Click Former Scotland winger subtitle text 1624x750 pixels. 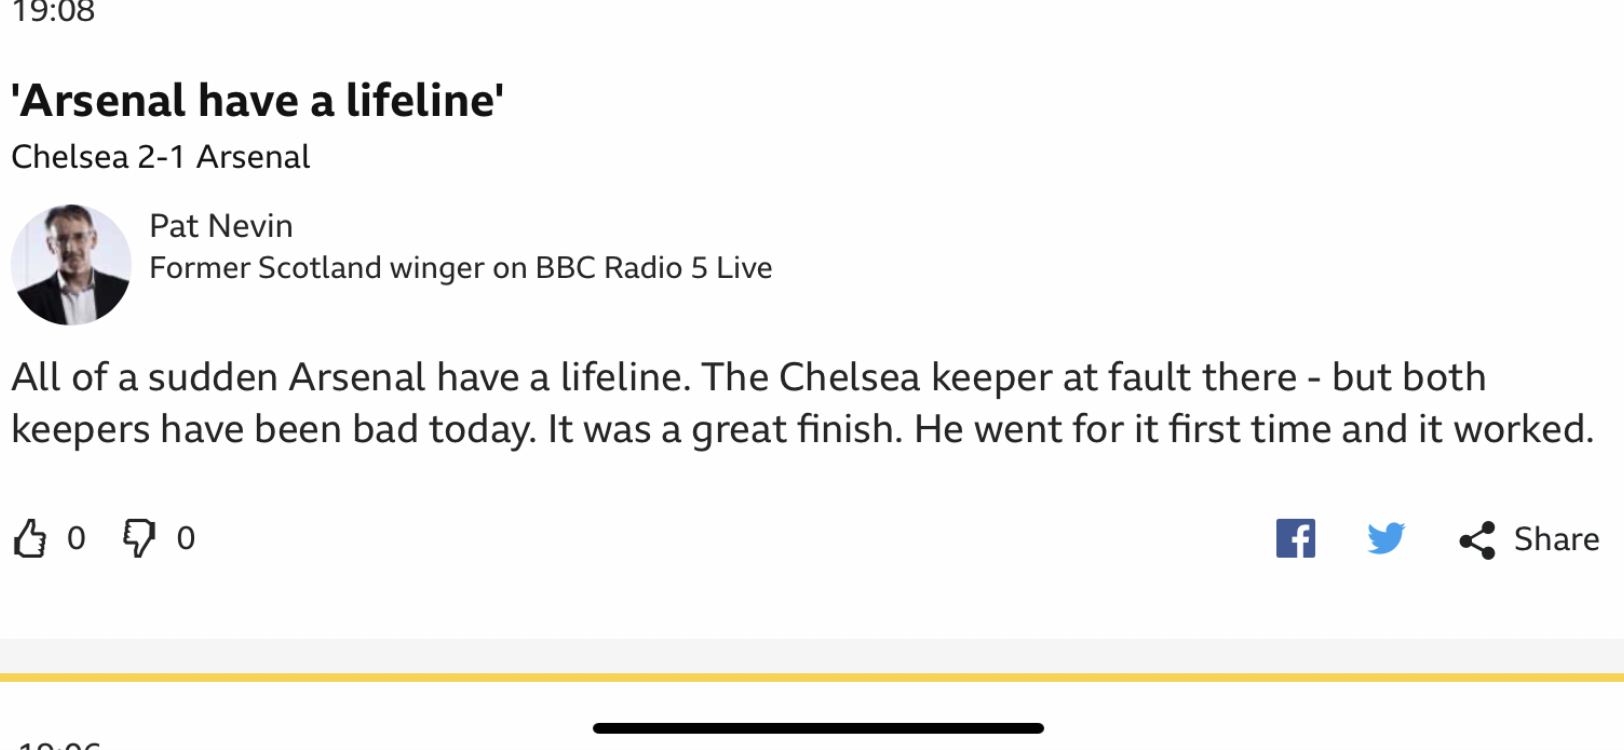click(460, 268)
